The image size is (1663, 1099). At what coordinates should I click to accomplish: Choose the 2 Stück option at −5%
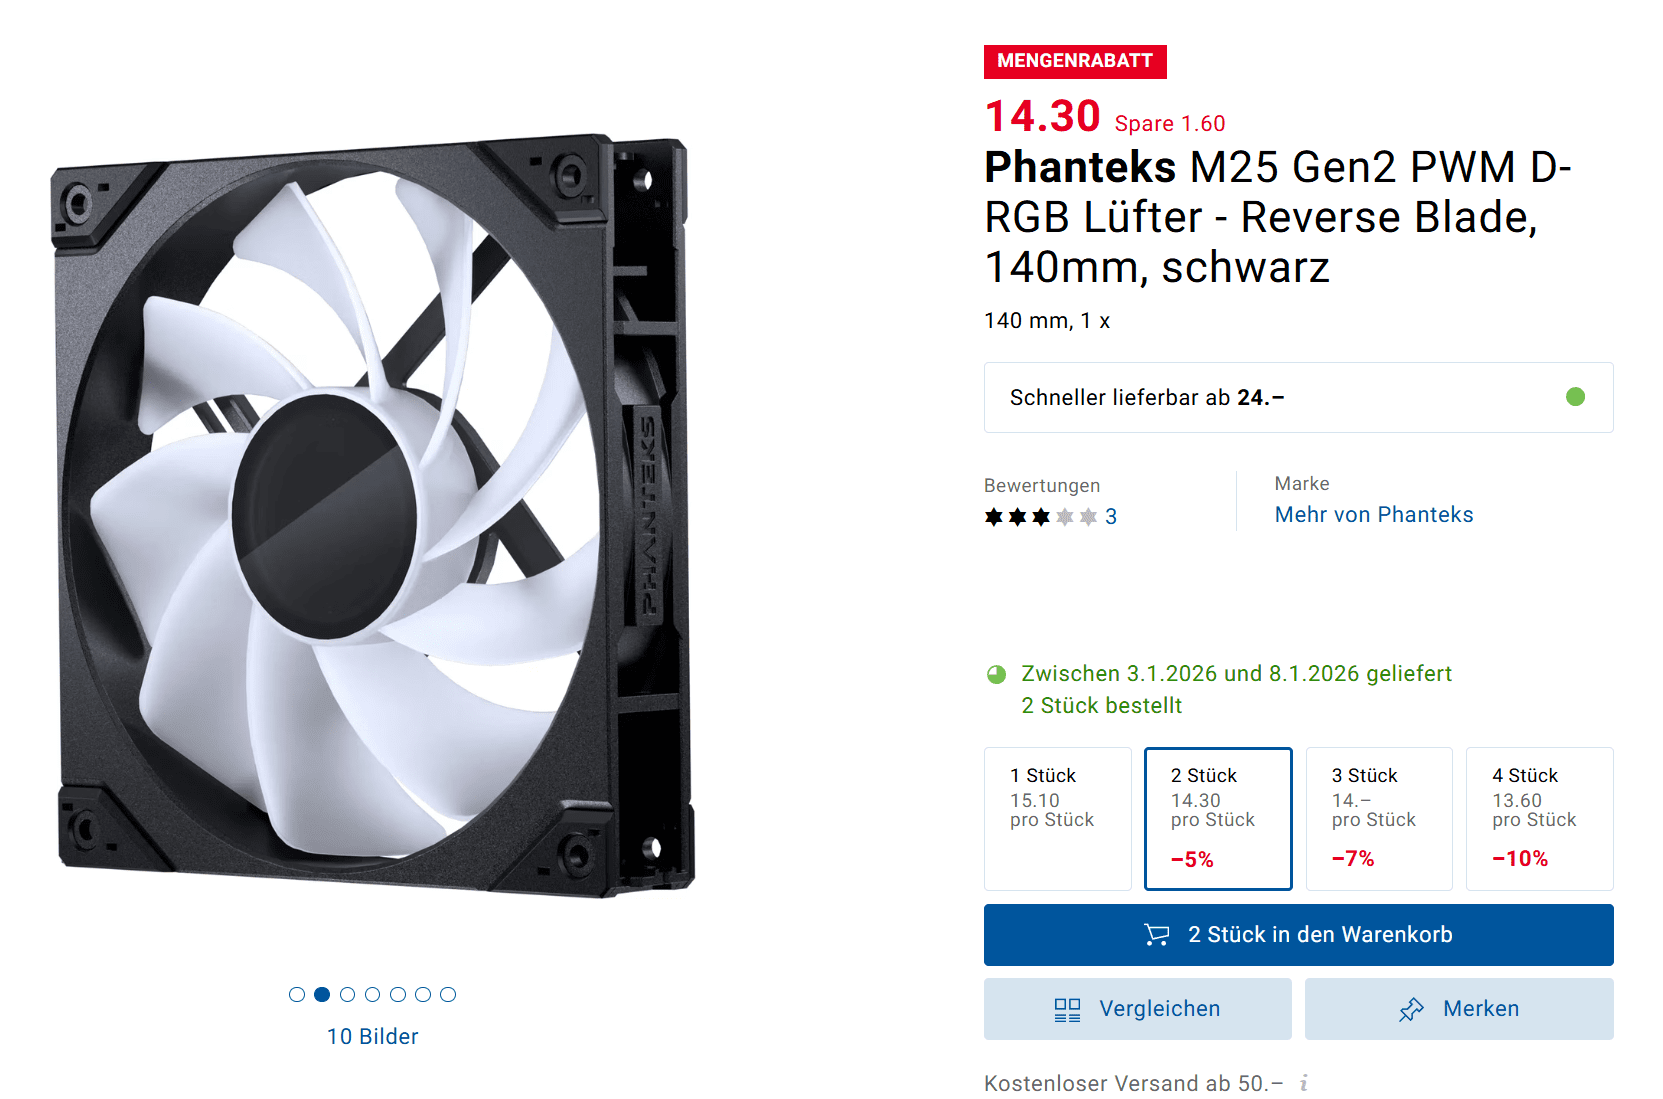1218,819
